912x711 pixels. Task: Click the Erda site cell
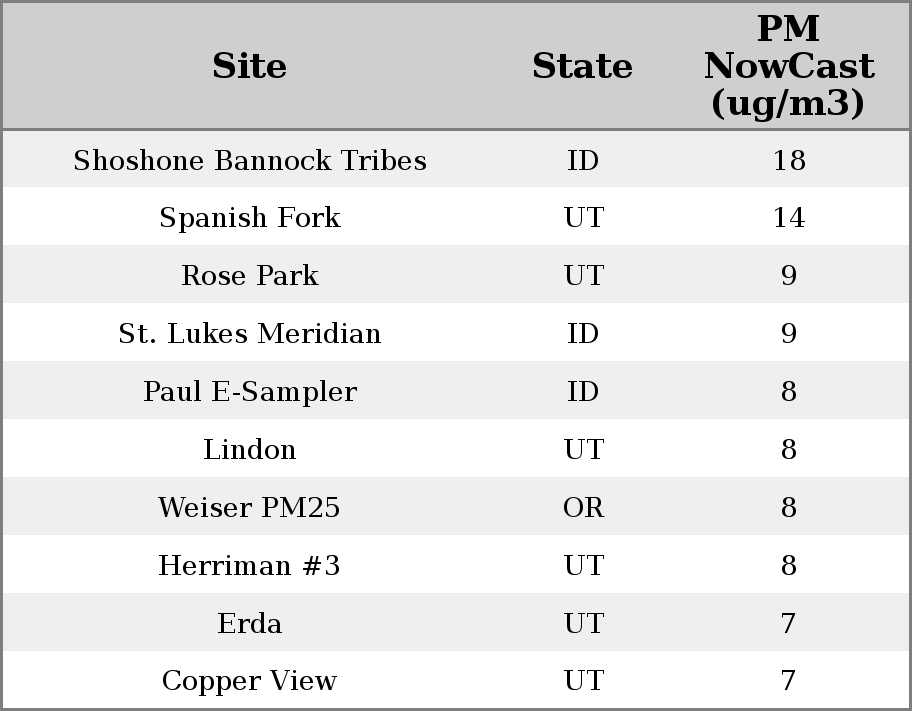coord(250,624)
